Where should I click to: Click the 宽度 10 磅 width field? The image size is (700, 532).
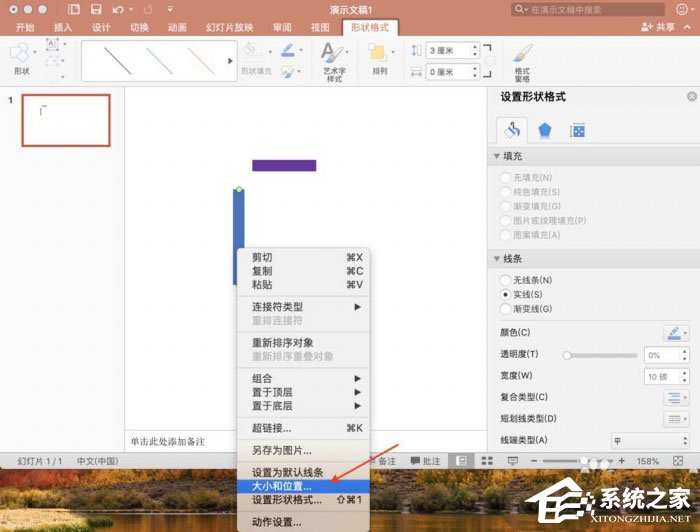click(x=662, y=377)
